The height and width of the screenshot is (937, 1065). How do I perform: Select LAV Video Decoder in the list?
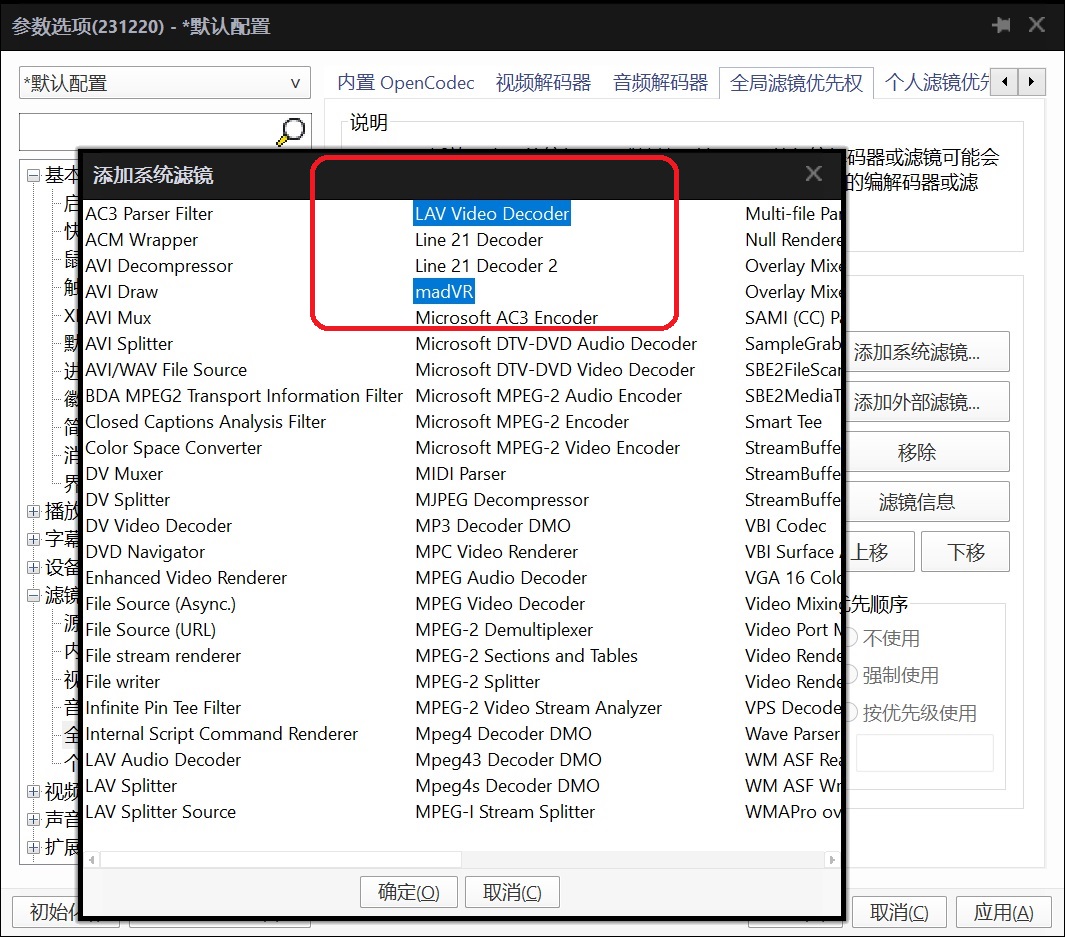[492, 214]
